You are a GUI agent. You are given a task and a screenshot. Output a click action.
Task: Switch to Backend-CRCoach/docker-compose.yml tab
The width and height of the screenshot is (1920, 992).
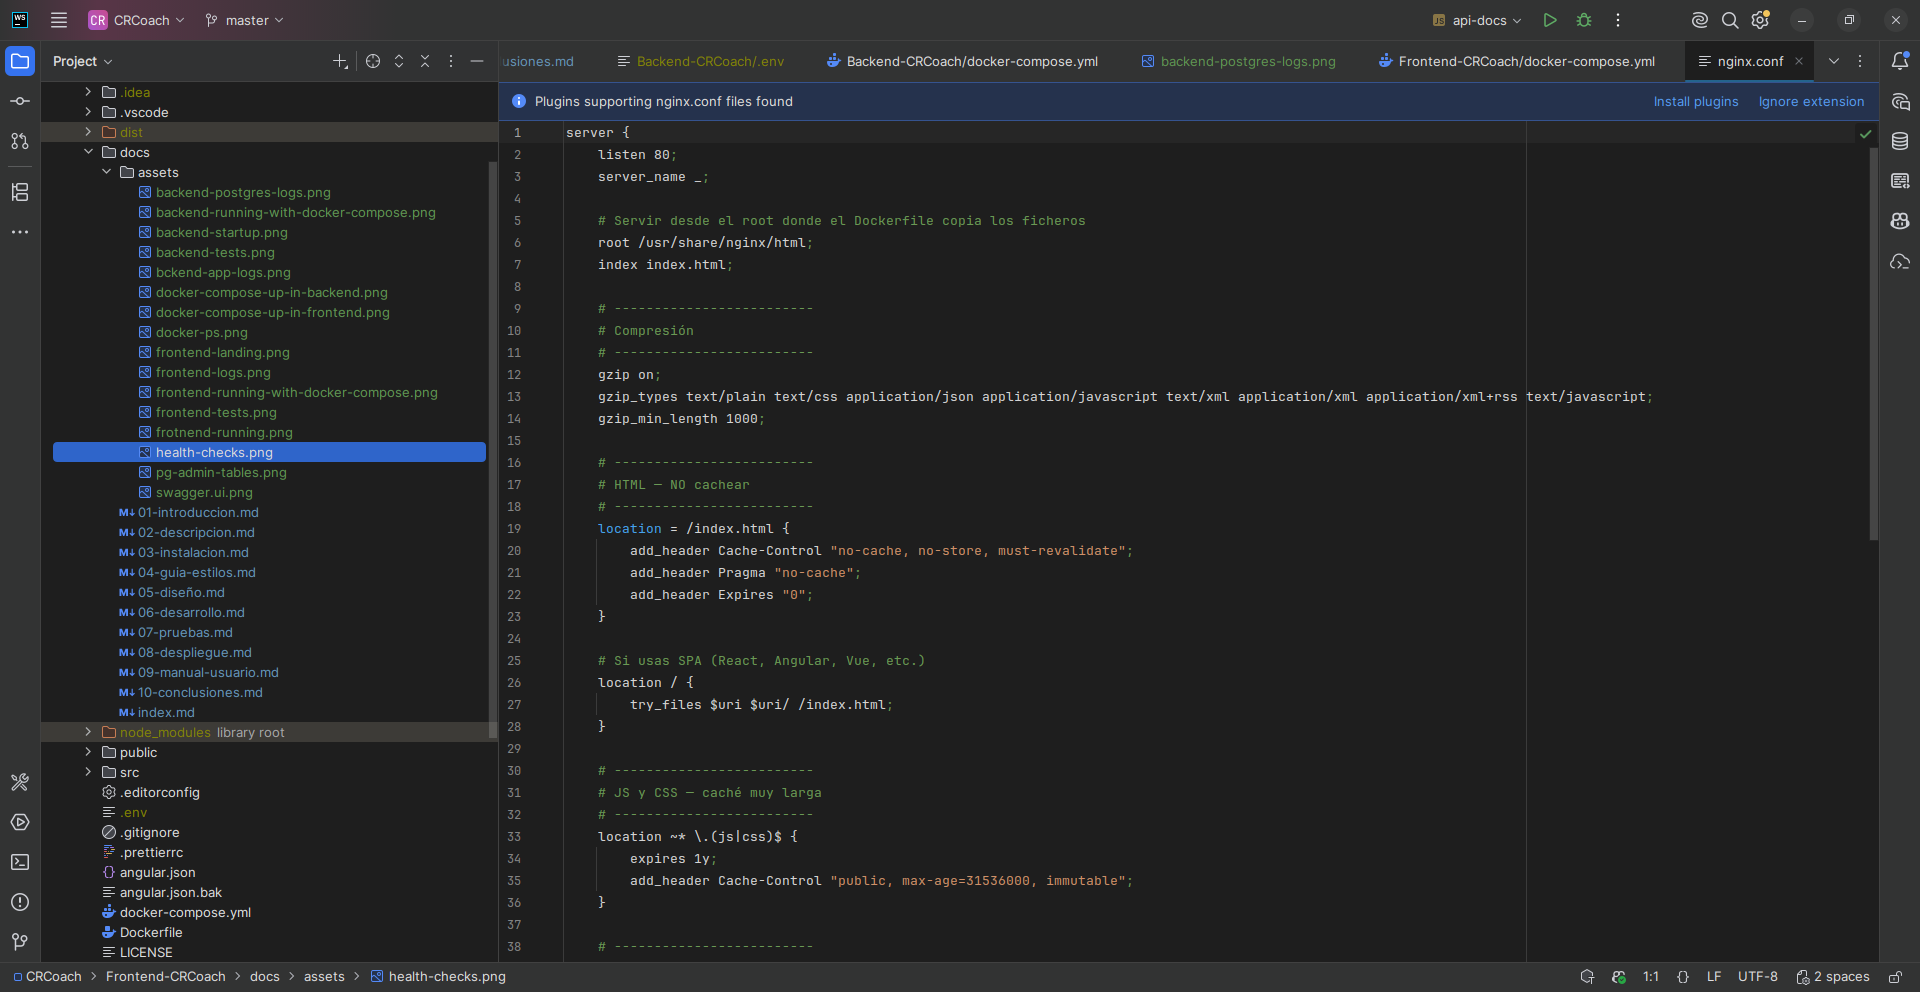(x=962, y=61)
